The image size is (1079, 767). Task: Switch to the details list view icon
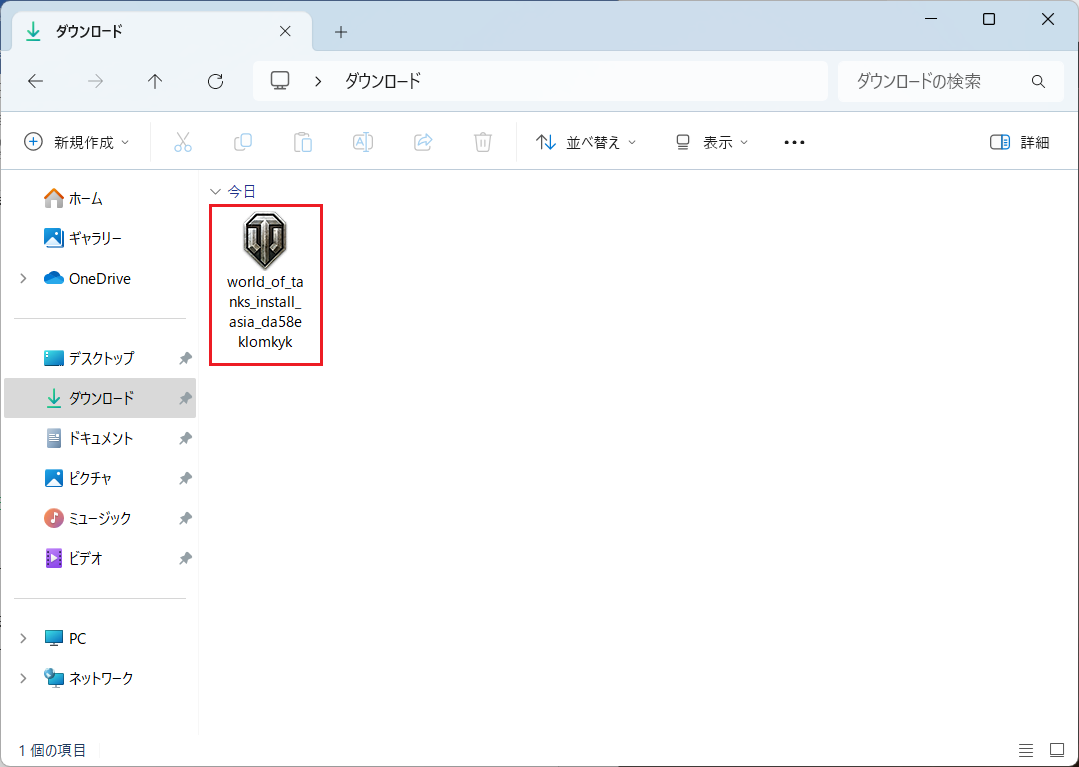click(x=1026, y=750)
